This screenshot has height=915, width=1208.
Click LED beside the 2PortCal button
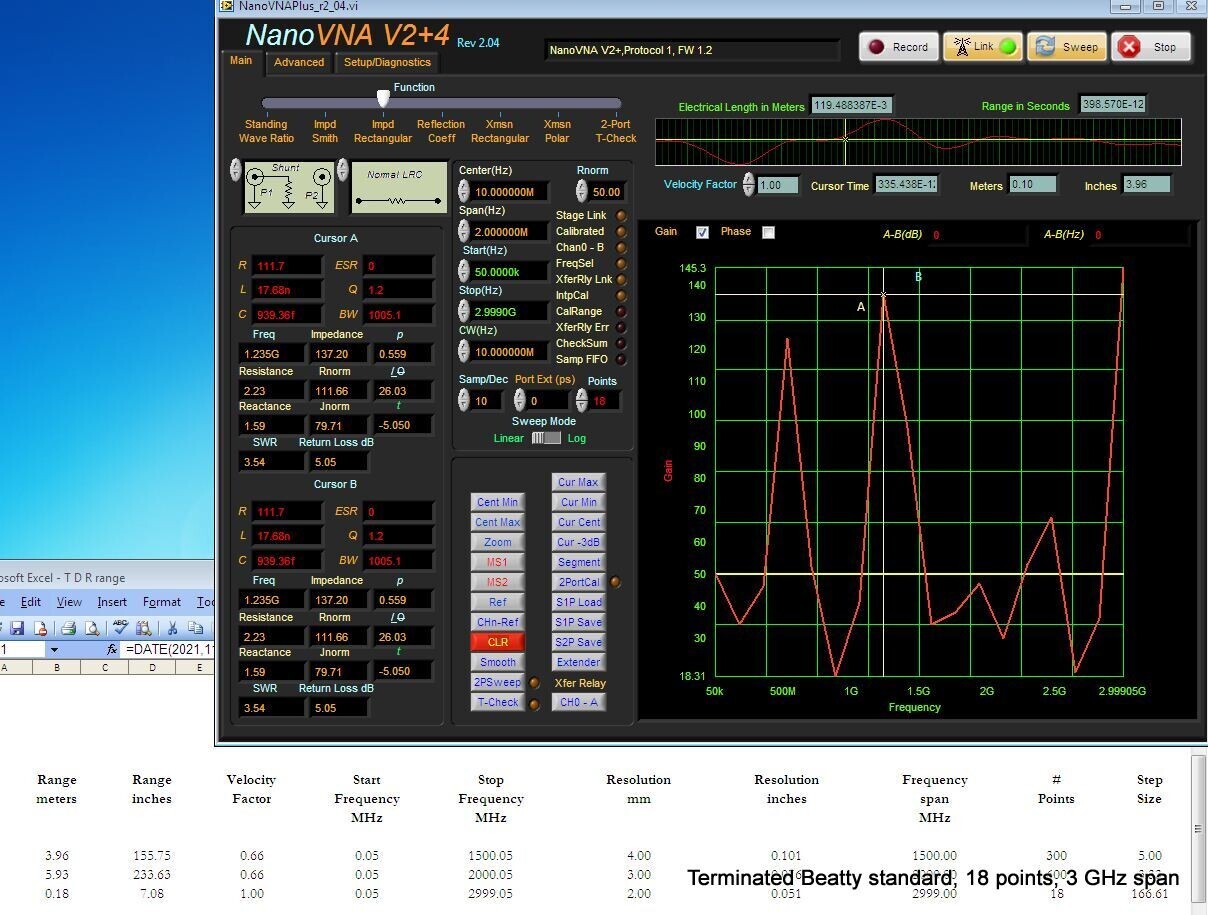click(x=615, y=582)
